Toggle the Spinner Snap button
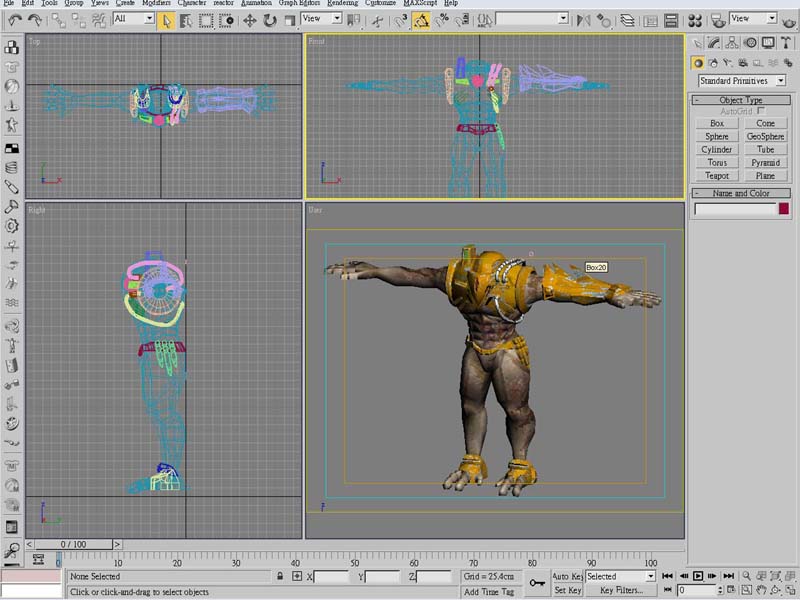 (462, 21)
